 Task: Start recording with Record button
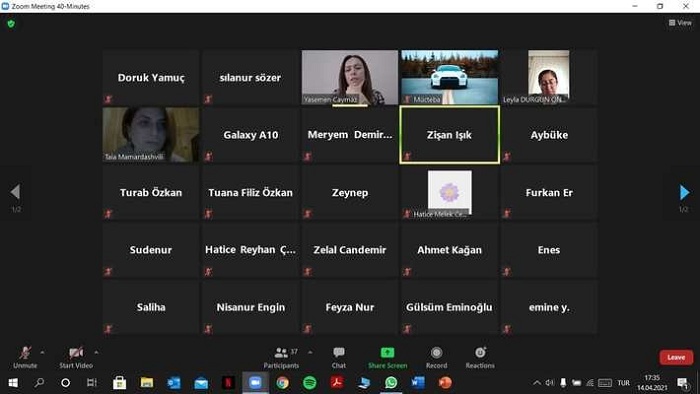click(x=436, y=358)
